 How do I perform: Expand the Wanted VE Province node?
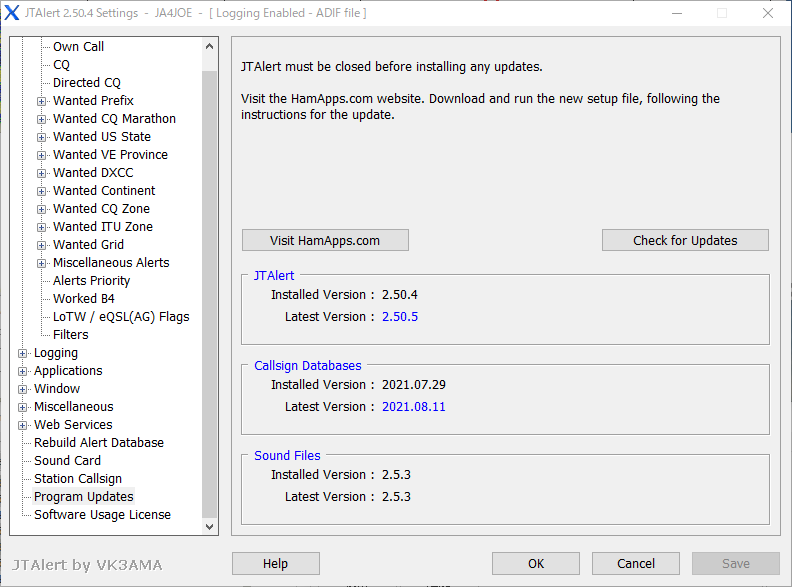pyautogui.click(x=42, y=155)
